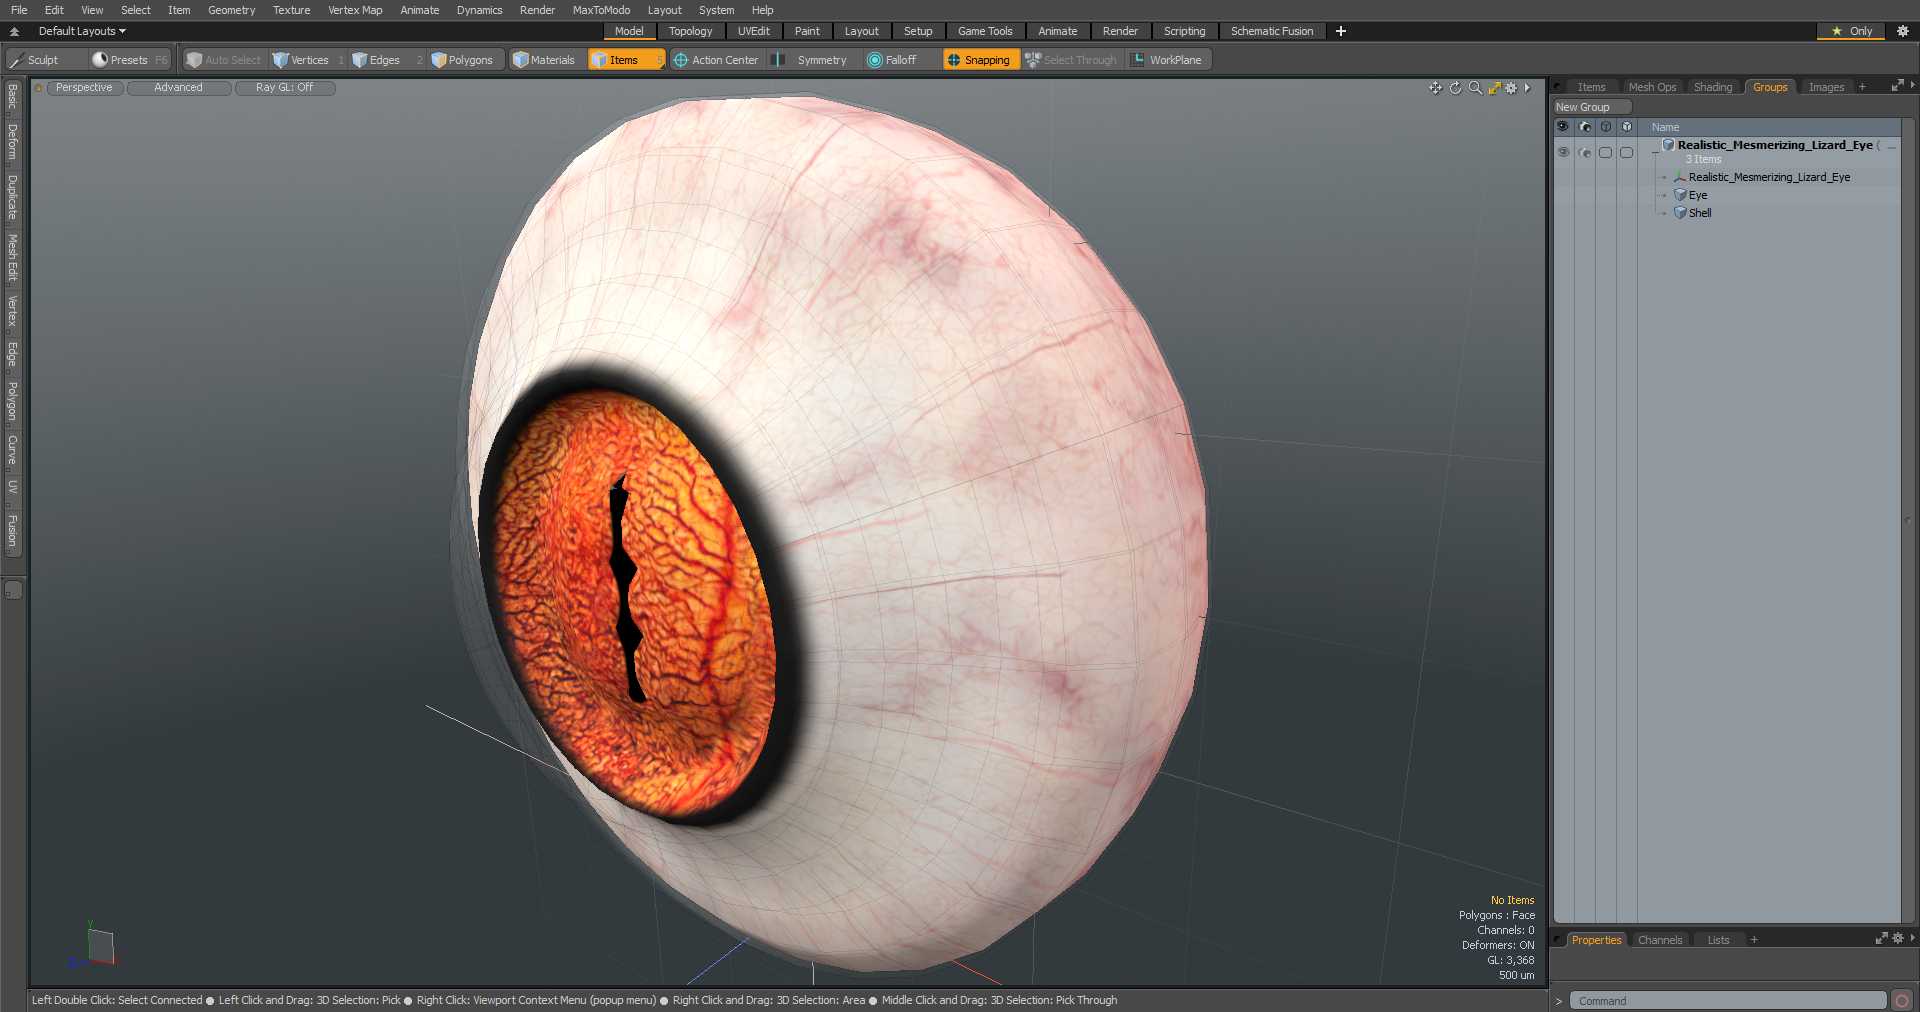Open the Perspective view type dropdown
Viewport: 1920px width, 1012px height.
pos(84,88)
